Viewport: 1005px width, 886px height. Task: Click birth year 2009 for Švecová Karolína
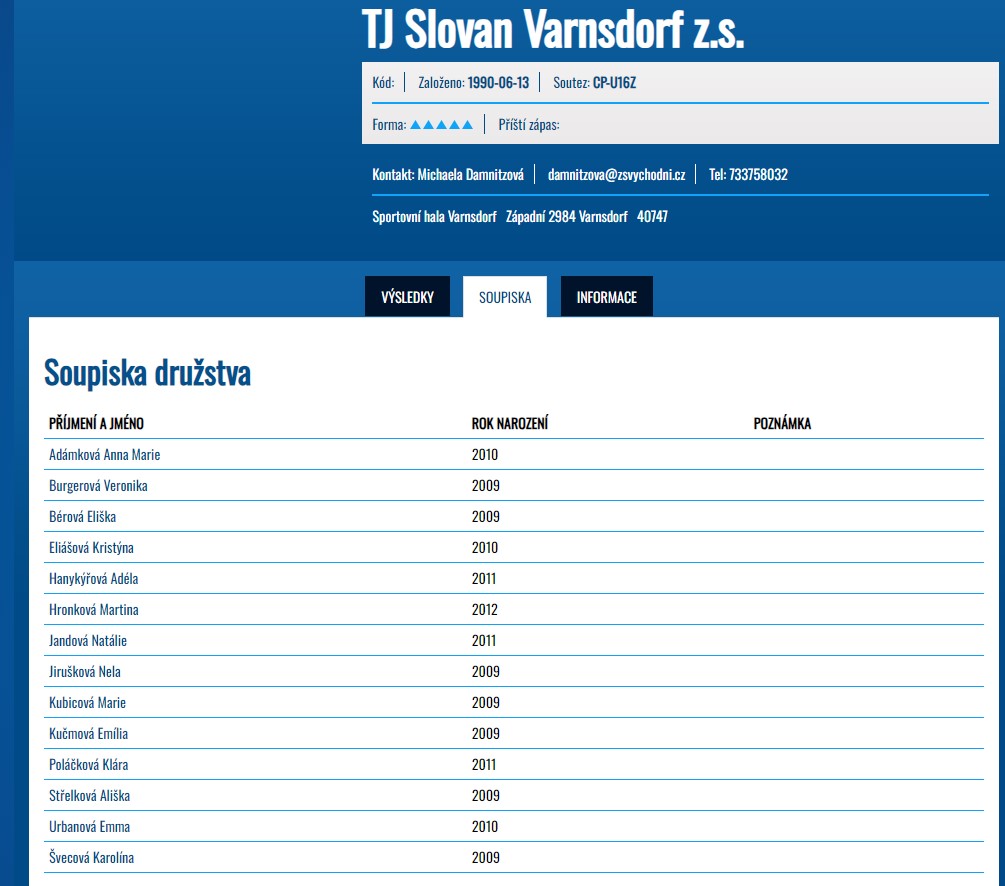[x=485, y=857]
